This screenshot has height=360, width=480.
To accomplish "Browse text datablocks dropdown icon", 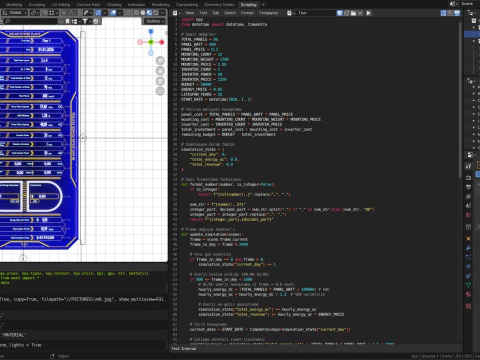I will tap(290, 13).
